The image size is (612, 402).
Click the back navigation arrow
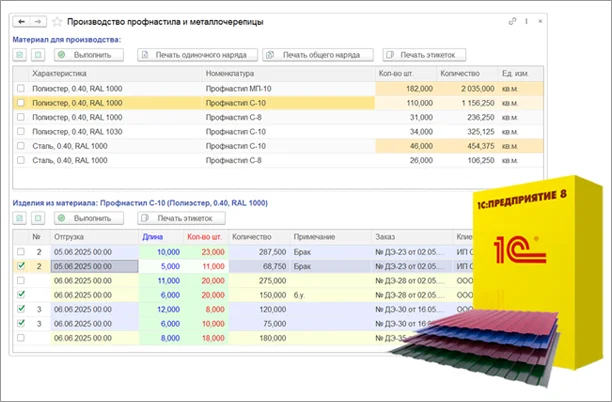[x=21, y=21]
